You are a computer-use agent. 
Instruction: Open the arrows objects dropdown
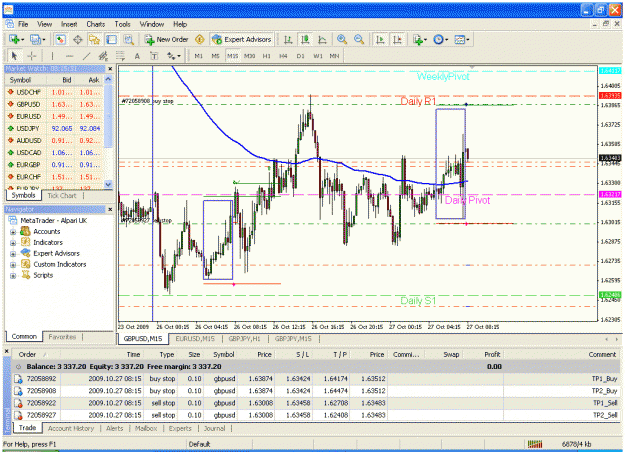[x=173, y=56]
